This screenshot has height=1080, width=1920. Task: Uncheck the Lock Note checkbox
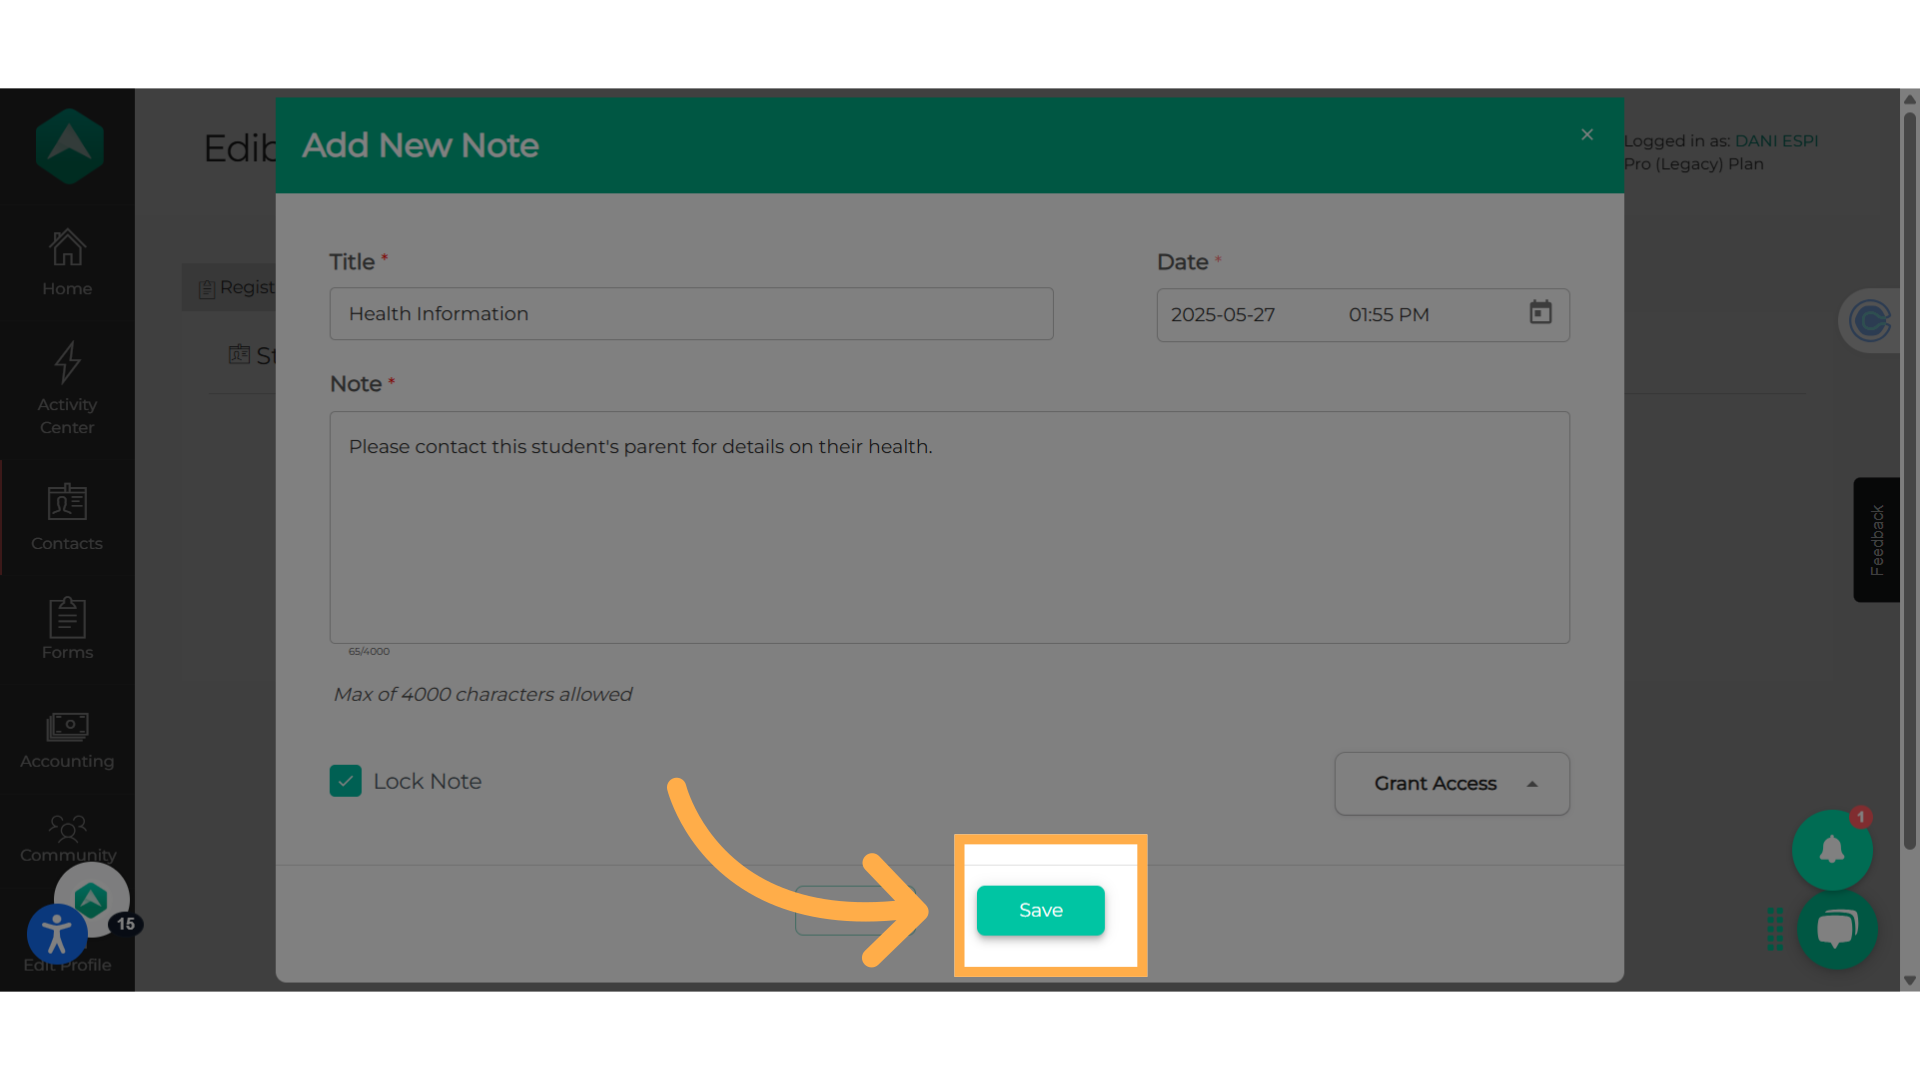point(346,781)
